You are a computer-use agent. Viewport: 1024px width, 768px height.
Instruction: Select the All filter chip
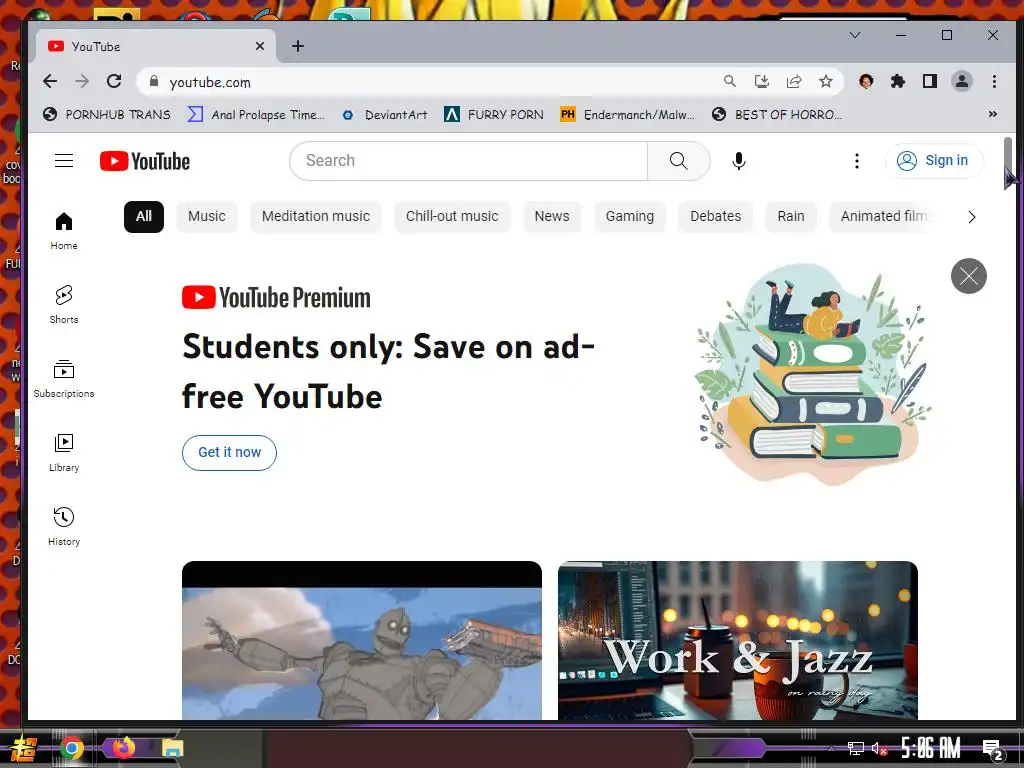click(x=144, y=216)
